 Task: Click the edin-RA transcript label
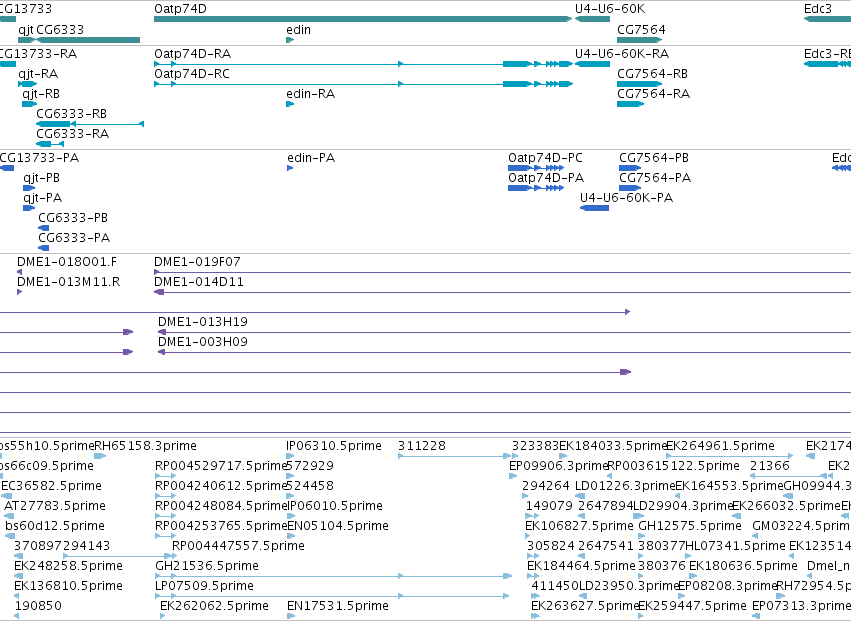310,94
